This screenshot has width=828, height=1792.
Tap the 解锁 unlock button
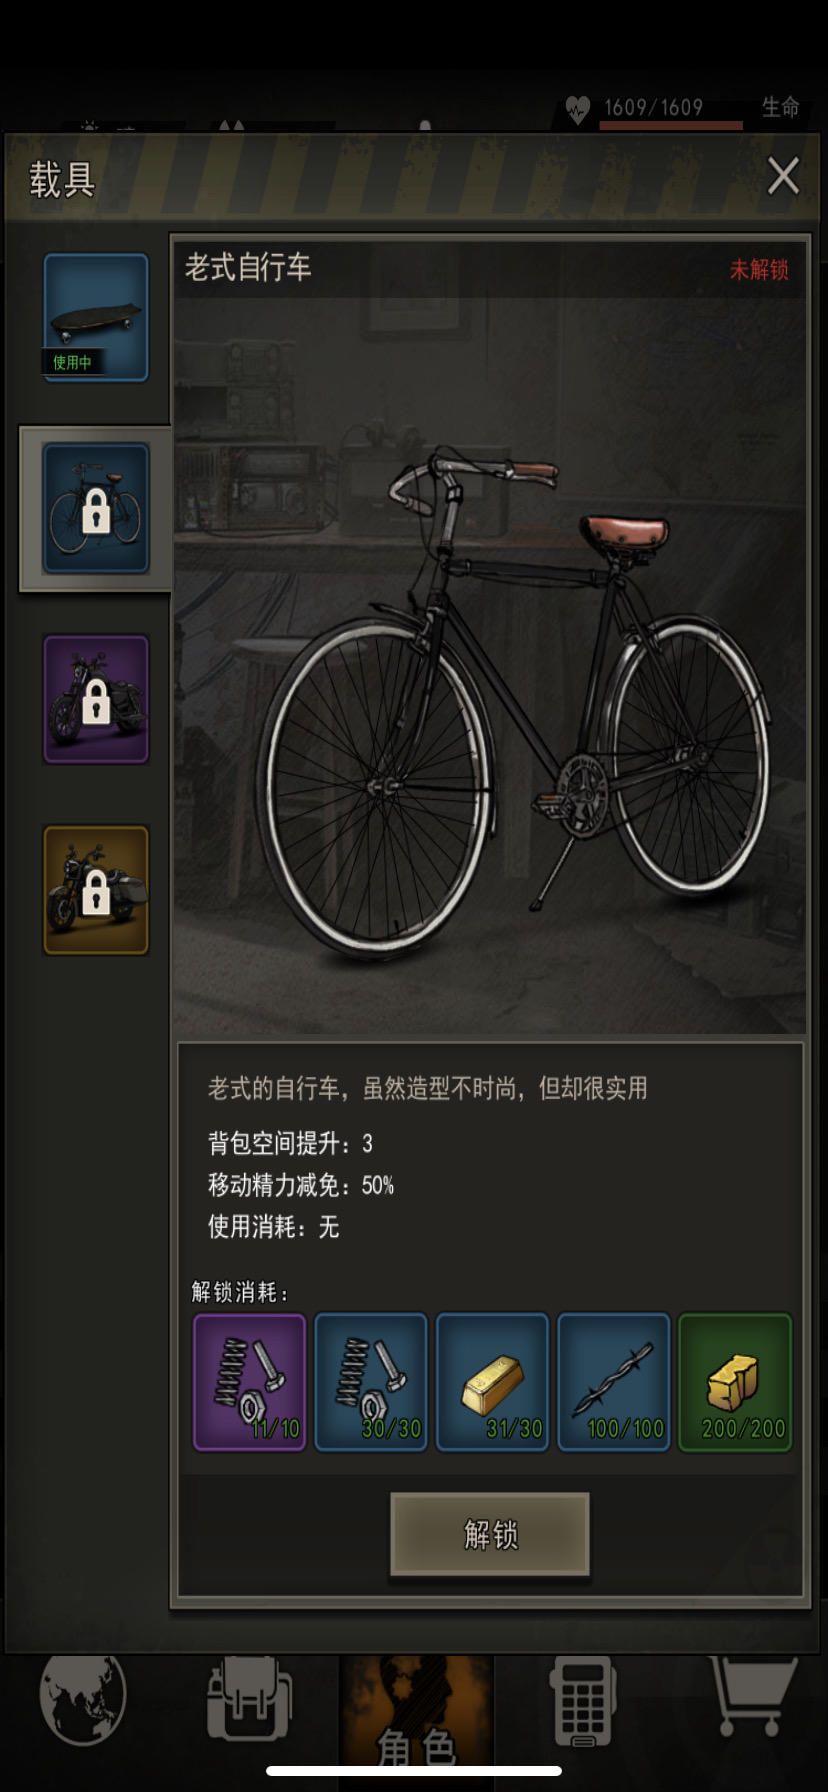pos(490,1534)
